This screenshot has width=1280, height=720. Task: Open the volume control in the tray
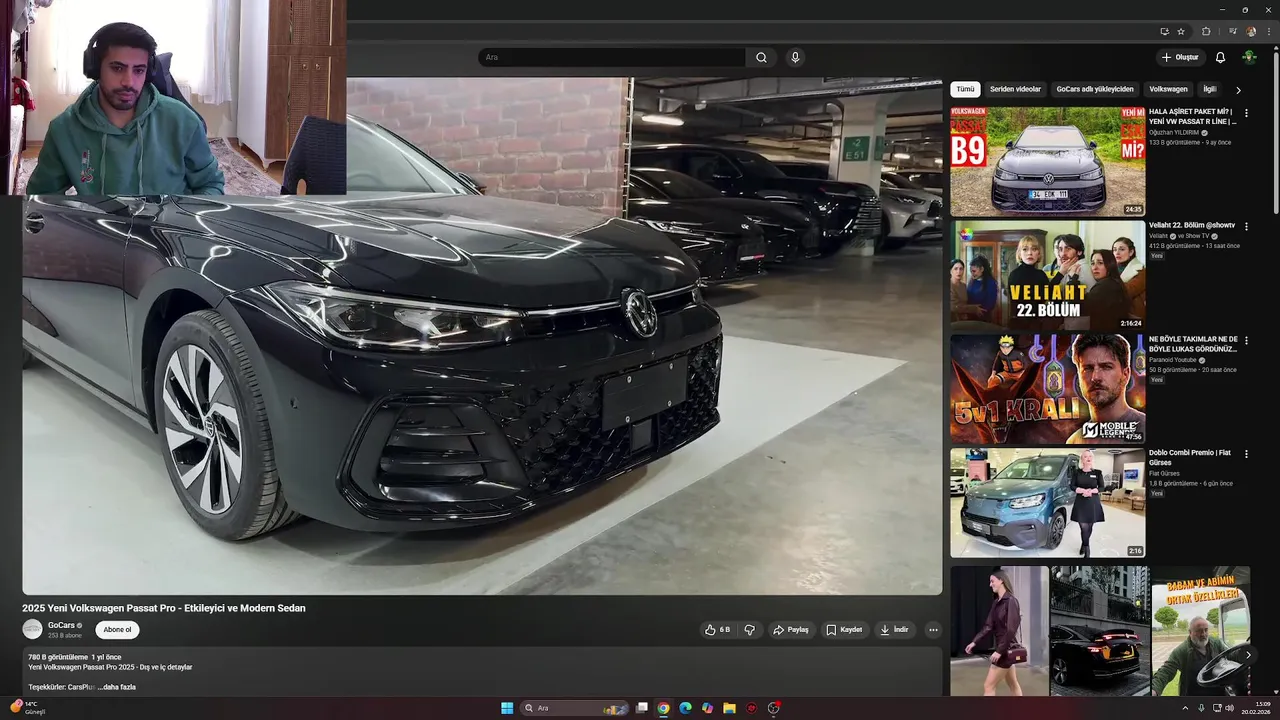click(x=1230, y=708)
